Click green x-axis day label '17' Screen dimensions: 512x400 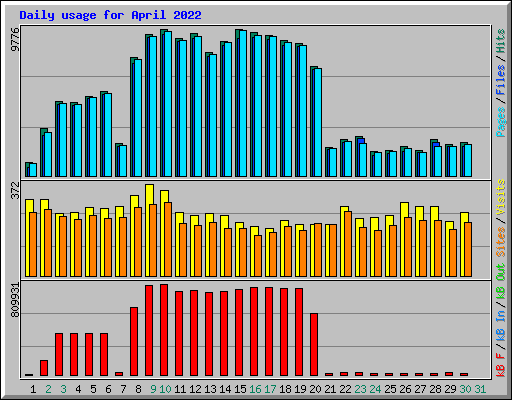270,389
